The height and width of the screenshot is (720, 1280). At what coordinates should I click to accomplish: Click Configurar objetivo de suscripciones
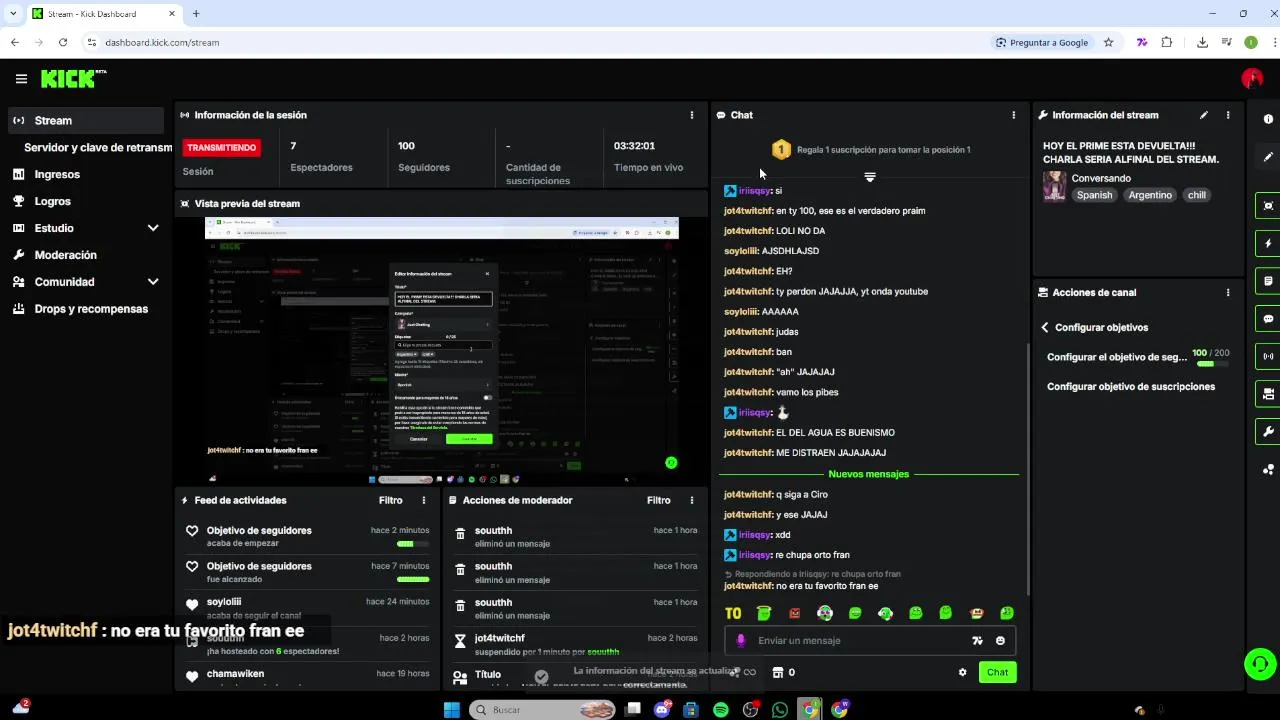(1131, 387)
